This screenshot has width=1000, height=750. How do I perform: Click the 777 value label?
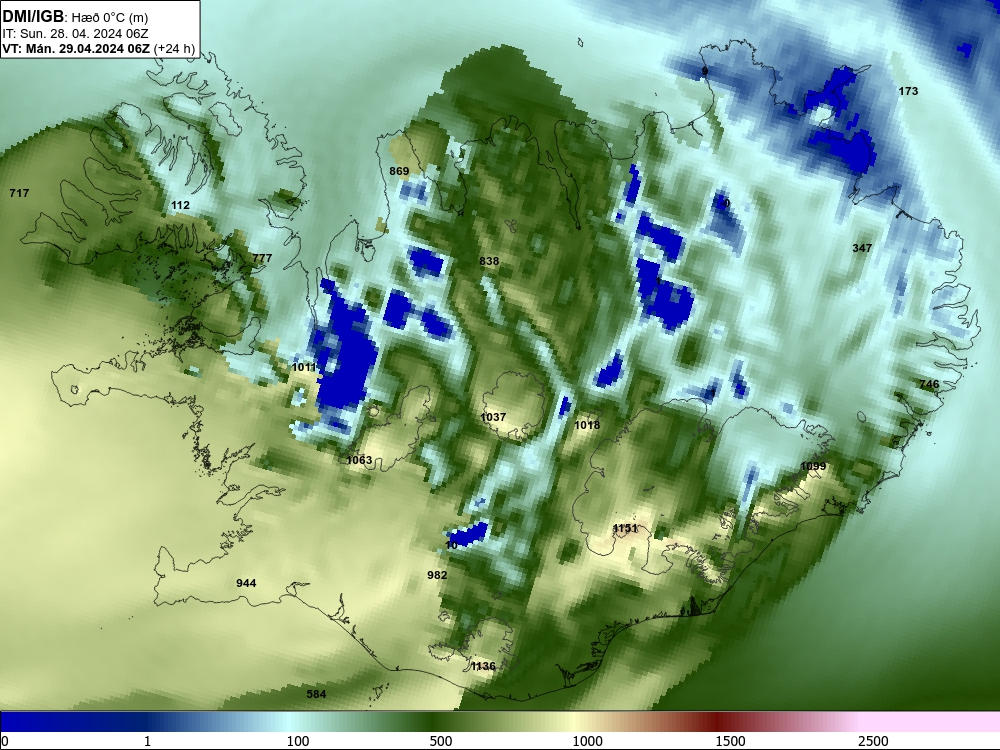coord(262,258)
